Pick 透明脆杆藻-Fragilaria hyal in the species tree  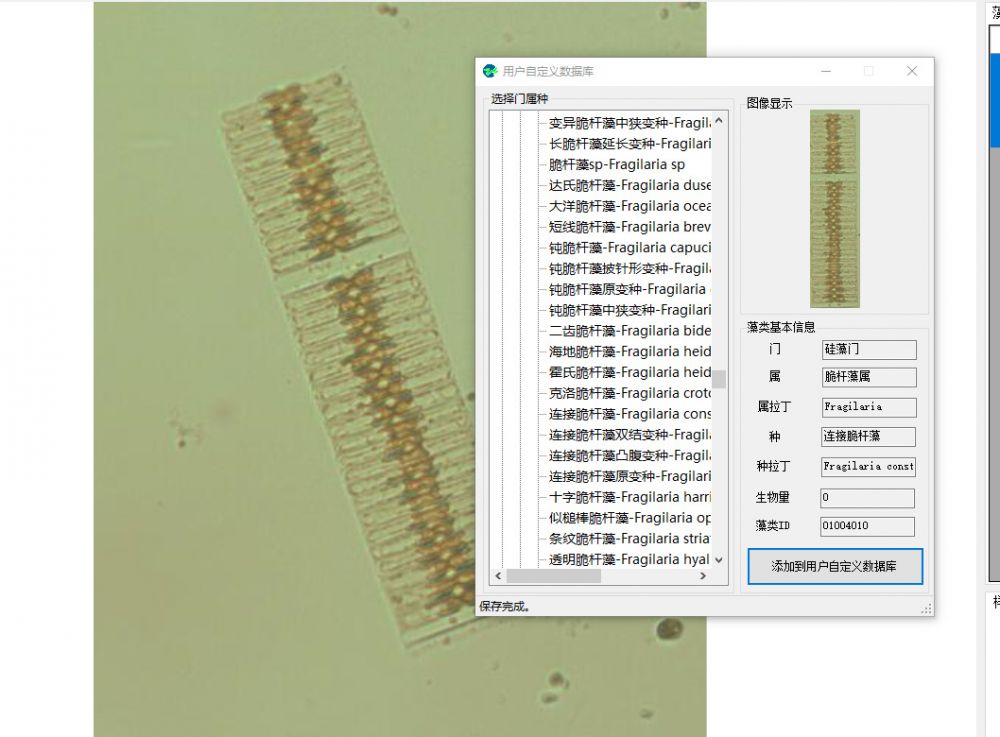click(x=629, y=560)
